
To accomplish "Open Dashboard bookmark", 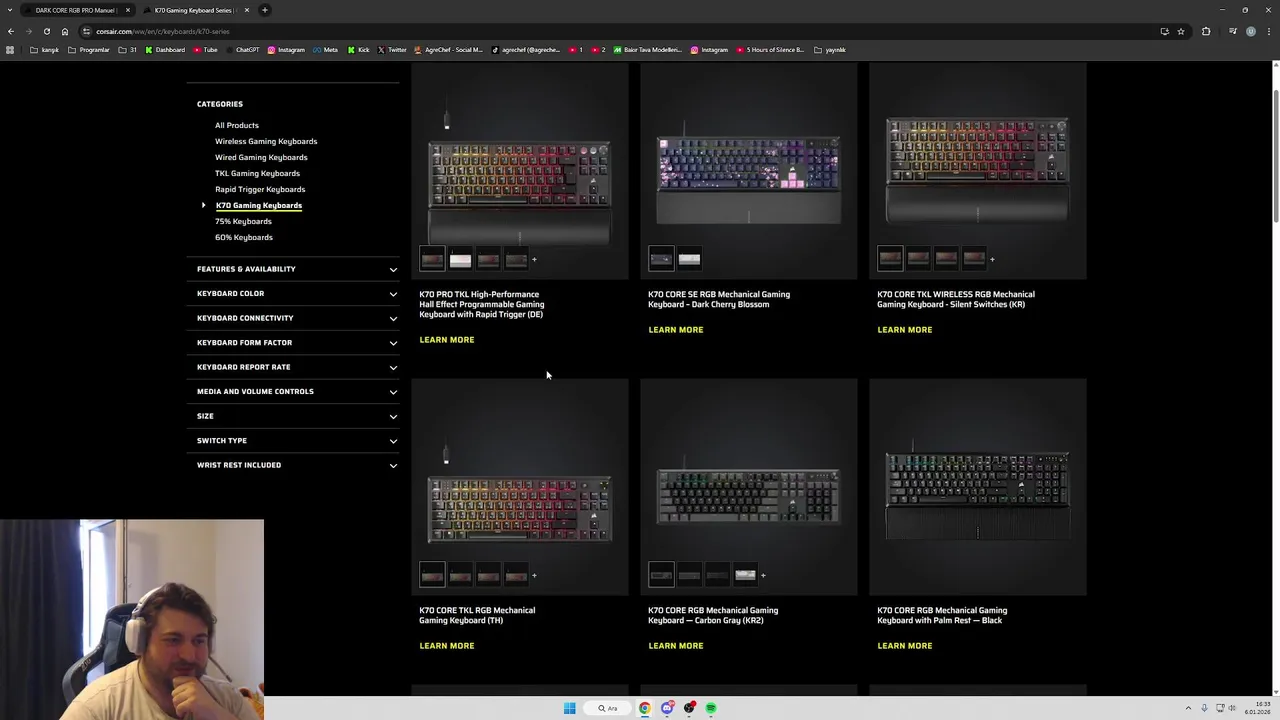I will tap(165, 50).
